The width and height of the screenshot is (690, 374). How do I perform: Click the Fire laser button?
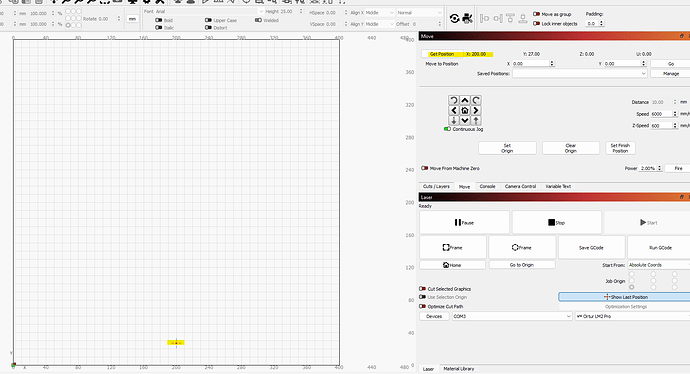point(678,169)
